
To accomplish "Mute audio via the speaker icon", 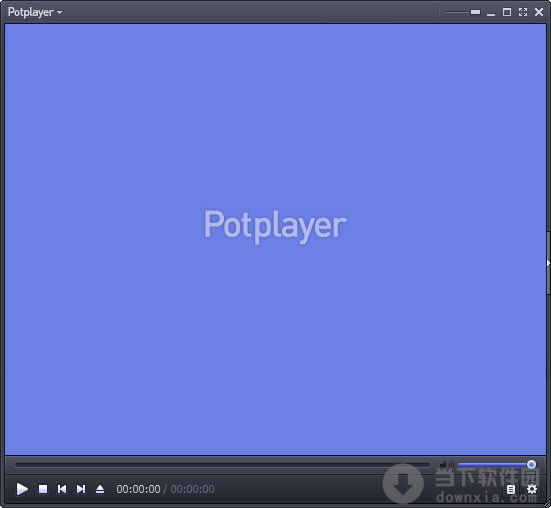I will pyautogui.click(x=447, y=465).
